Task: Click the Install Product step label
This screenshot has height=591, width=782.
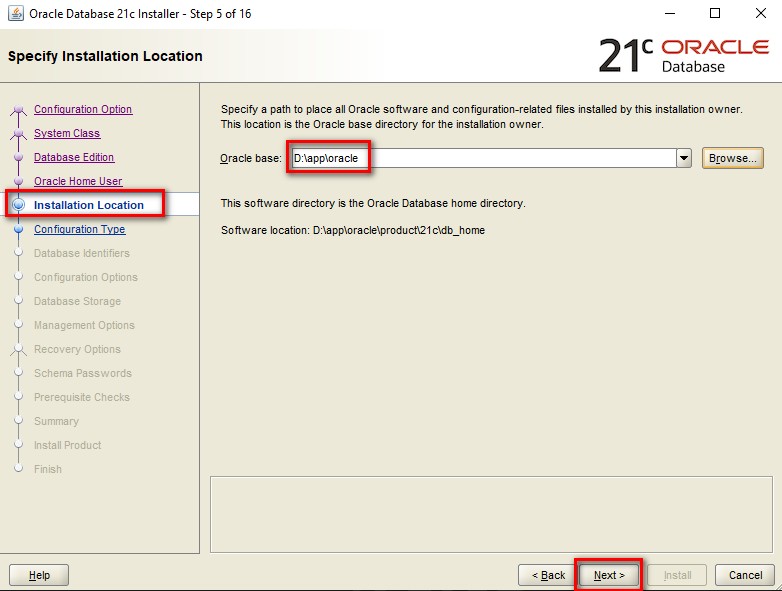Action: (67, 445)
